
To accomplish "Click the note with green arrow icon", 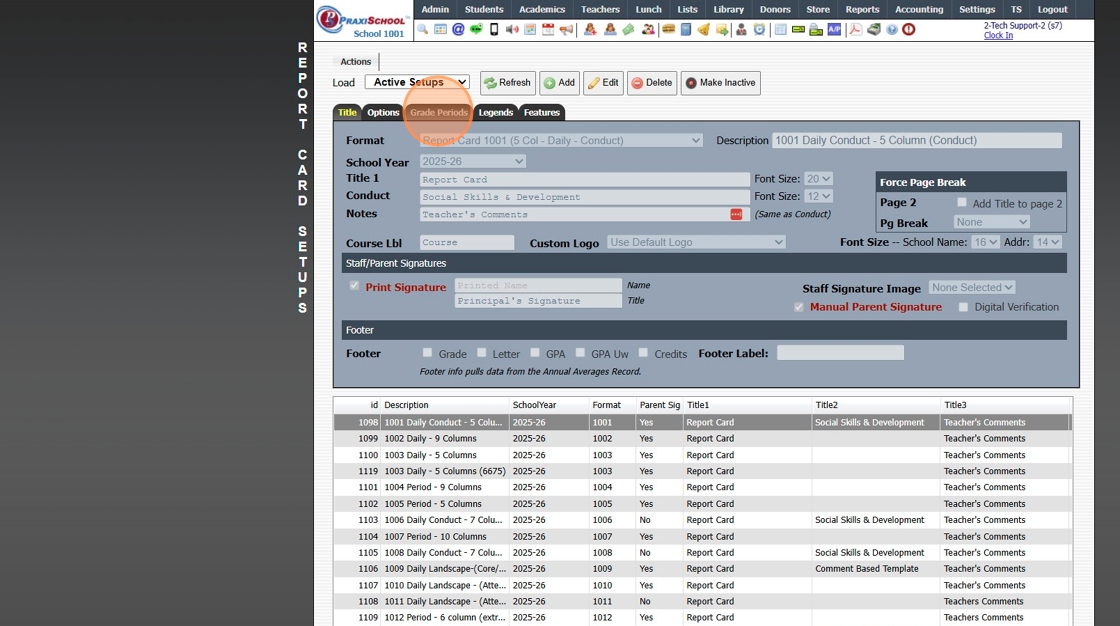I will 721,29.
